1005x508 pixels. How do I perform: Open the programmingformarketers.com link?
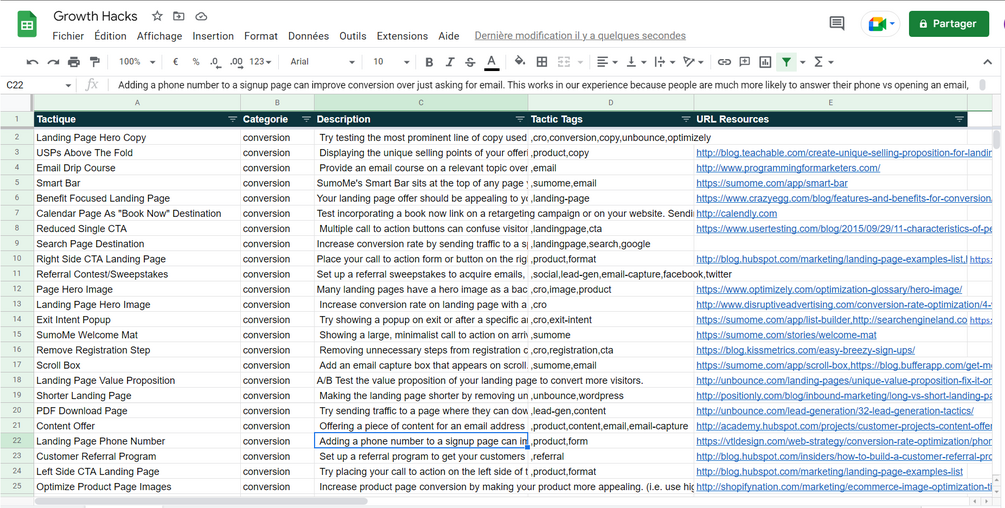[x=788, y=168]
